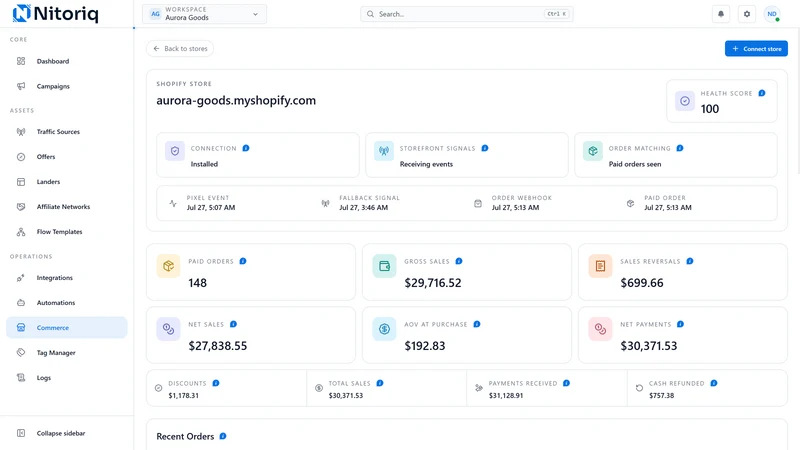
Task: Open the notifications bell
Action: tap(721, 14)
